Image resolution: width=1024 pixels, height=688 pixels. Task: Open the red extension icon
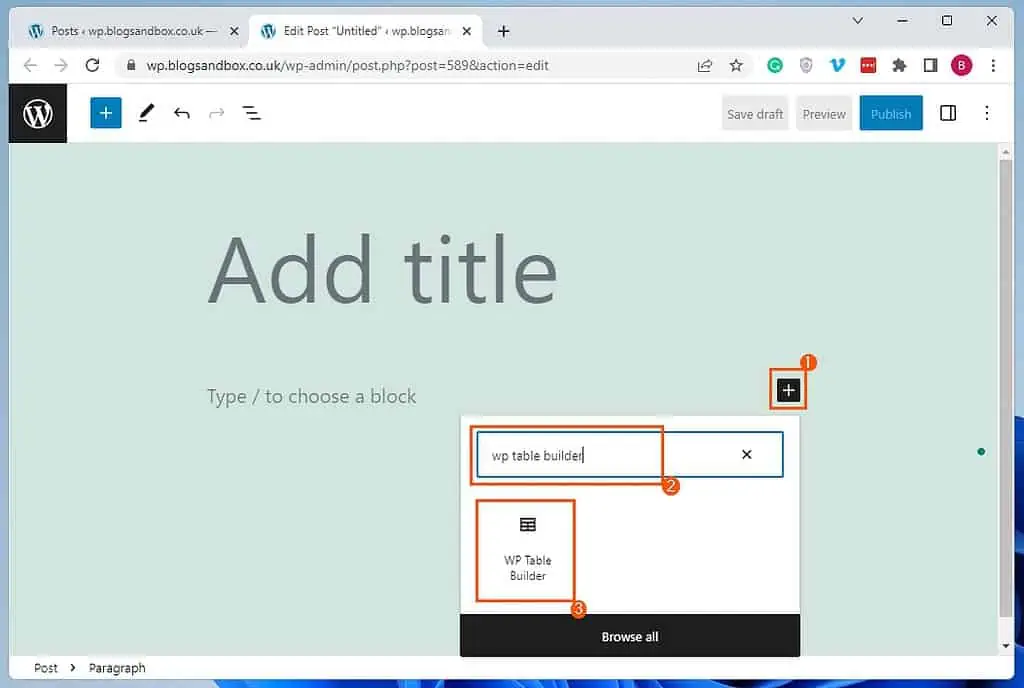coord(868,65)
